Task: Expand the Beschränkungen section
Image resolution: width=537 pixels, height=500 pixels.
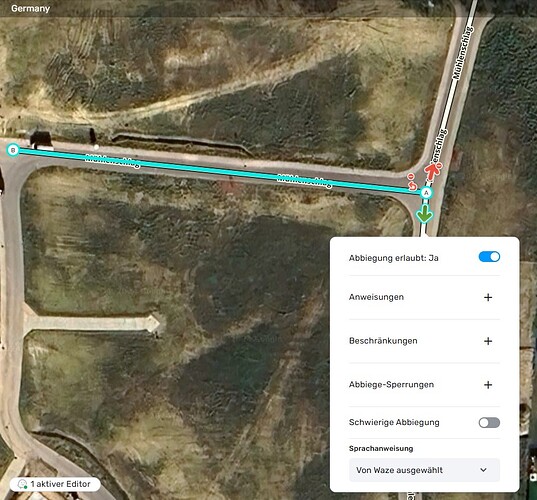Action: point(488,341)
